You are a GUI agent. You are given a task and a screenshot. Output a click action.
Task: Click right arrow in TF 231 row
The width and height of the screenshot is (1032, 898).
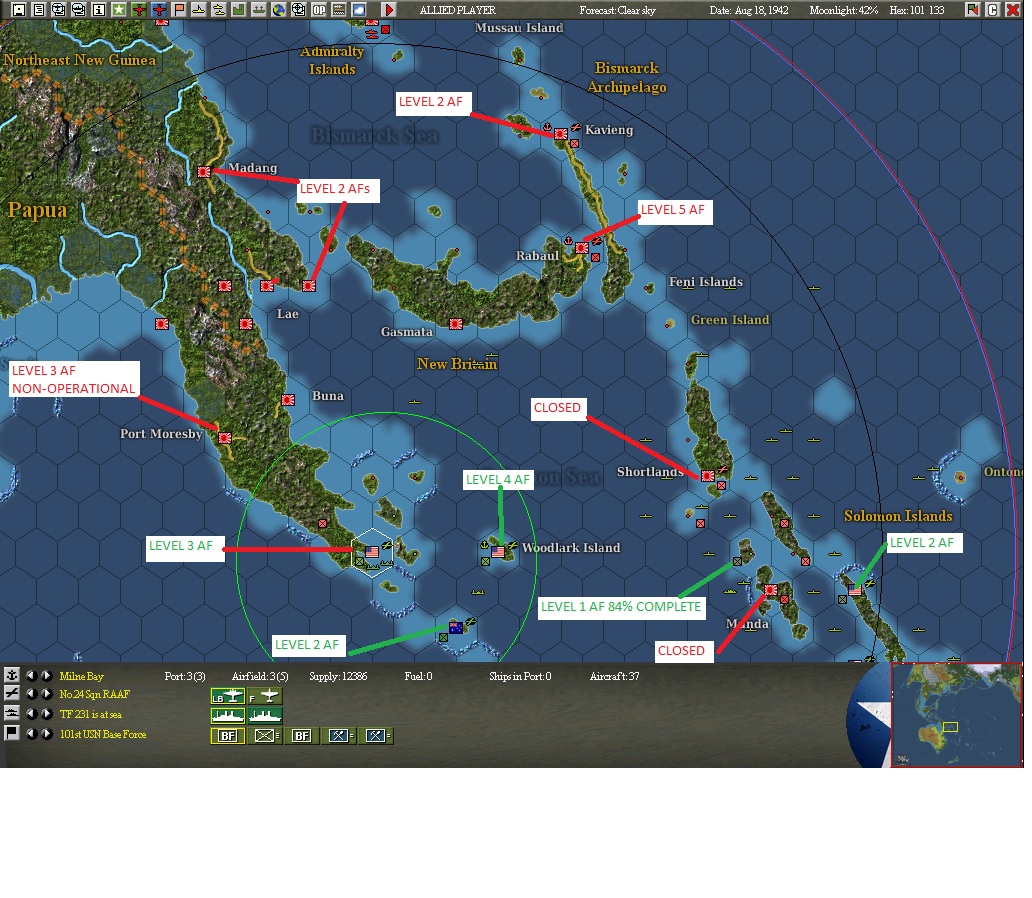tap(46, 714)
